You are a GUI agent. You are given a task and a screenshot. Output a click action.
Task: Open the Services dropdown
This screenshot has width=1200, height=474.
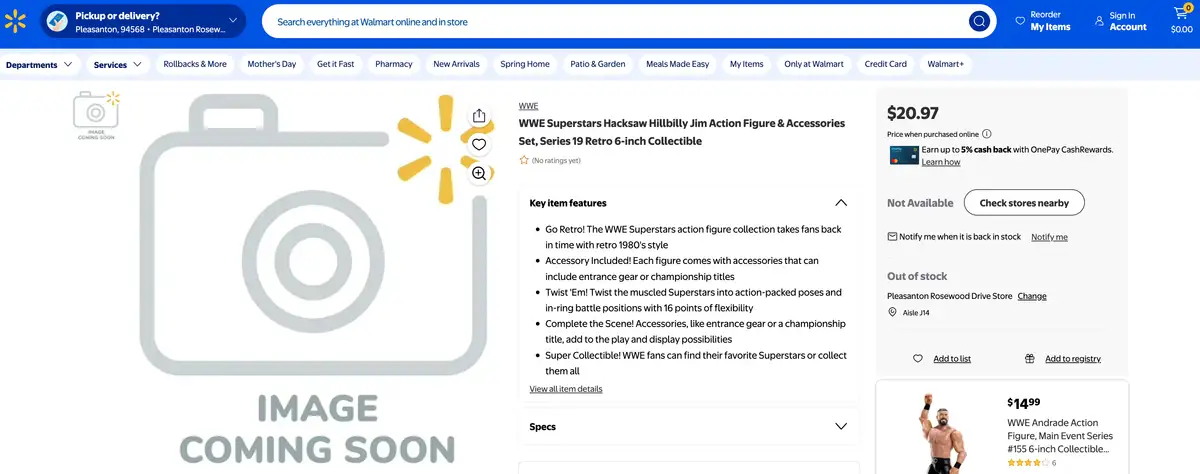(x=119, y=64)
